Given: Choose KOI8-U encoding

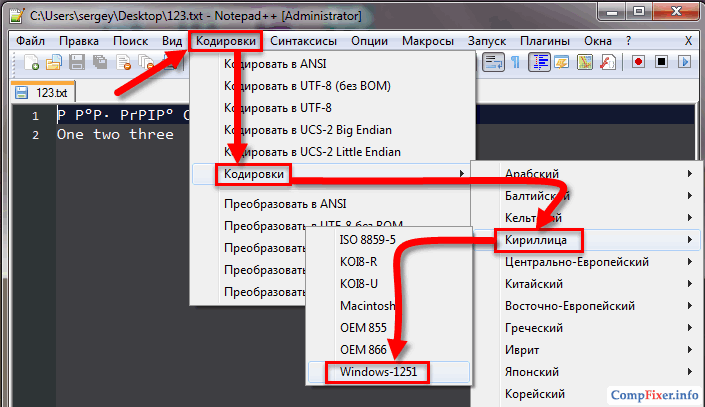Looking at the screenshot, I should 389,284.
